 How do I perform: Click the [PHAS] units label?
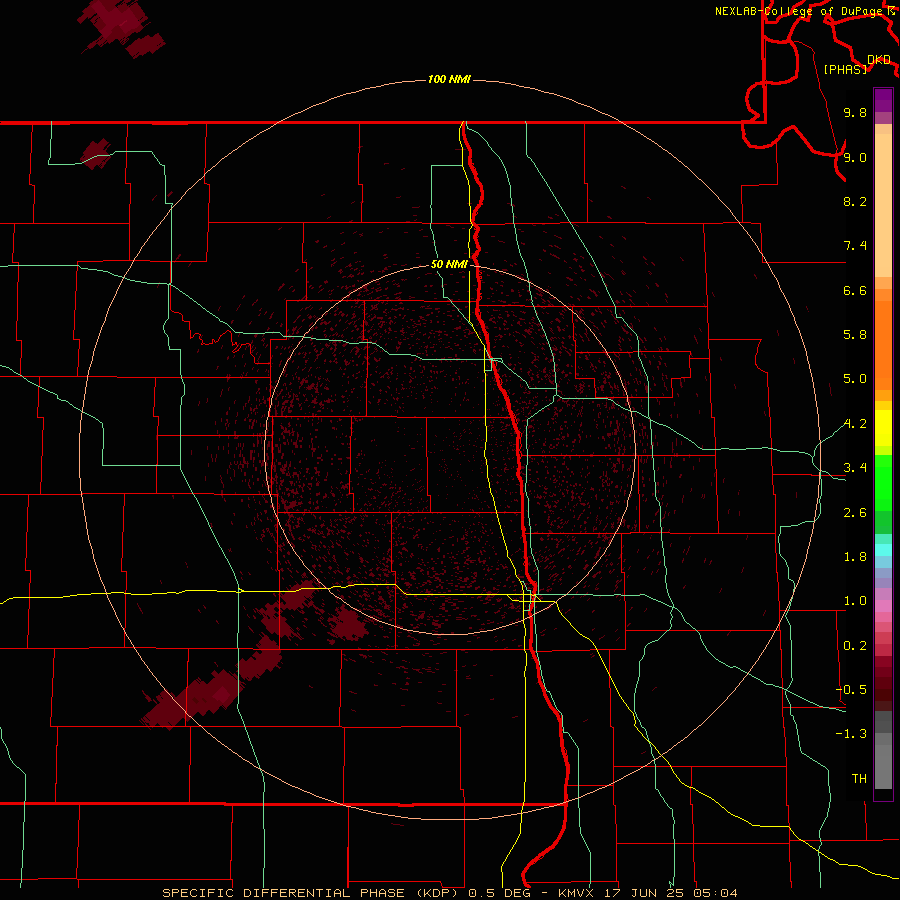tap(845, 69)
